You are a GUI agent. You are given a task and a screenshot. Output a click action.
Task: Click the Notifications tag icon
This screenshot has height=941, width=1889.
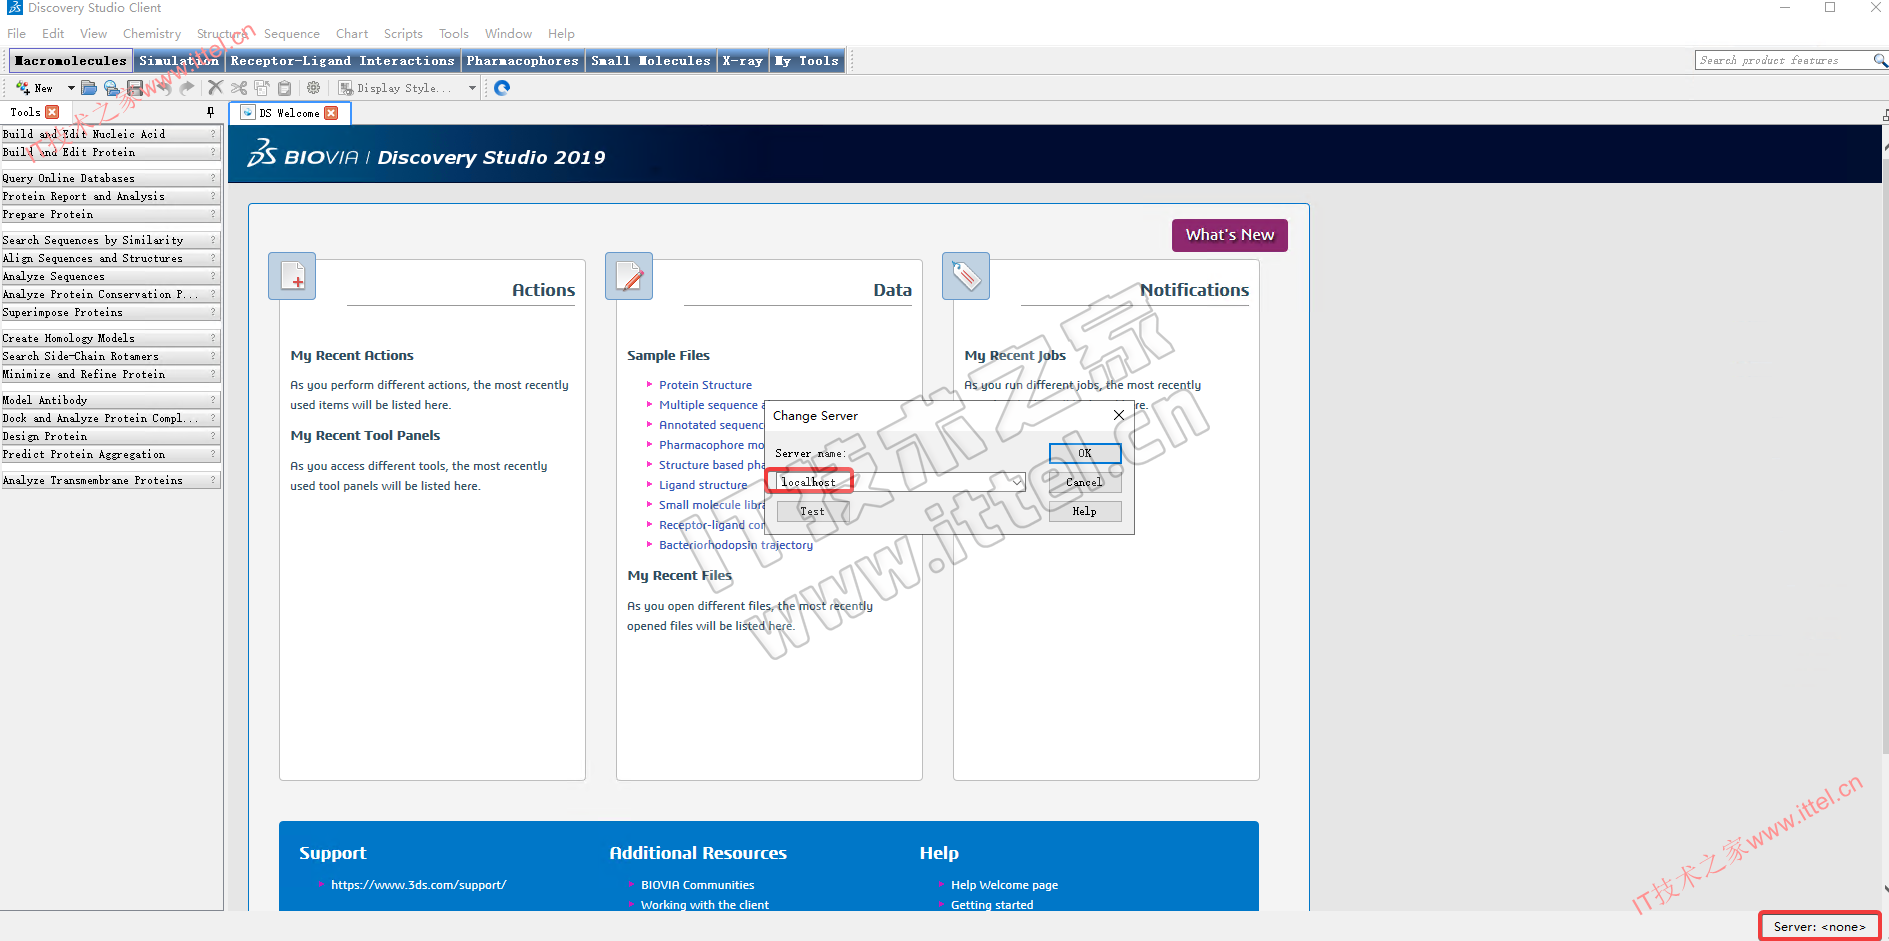tap(966, 276)
